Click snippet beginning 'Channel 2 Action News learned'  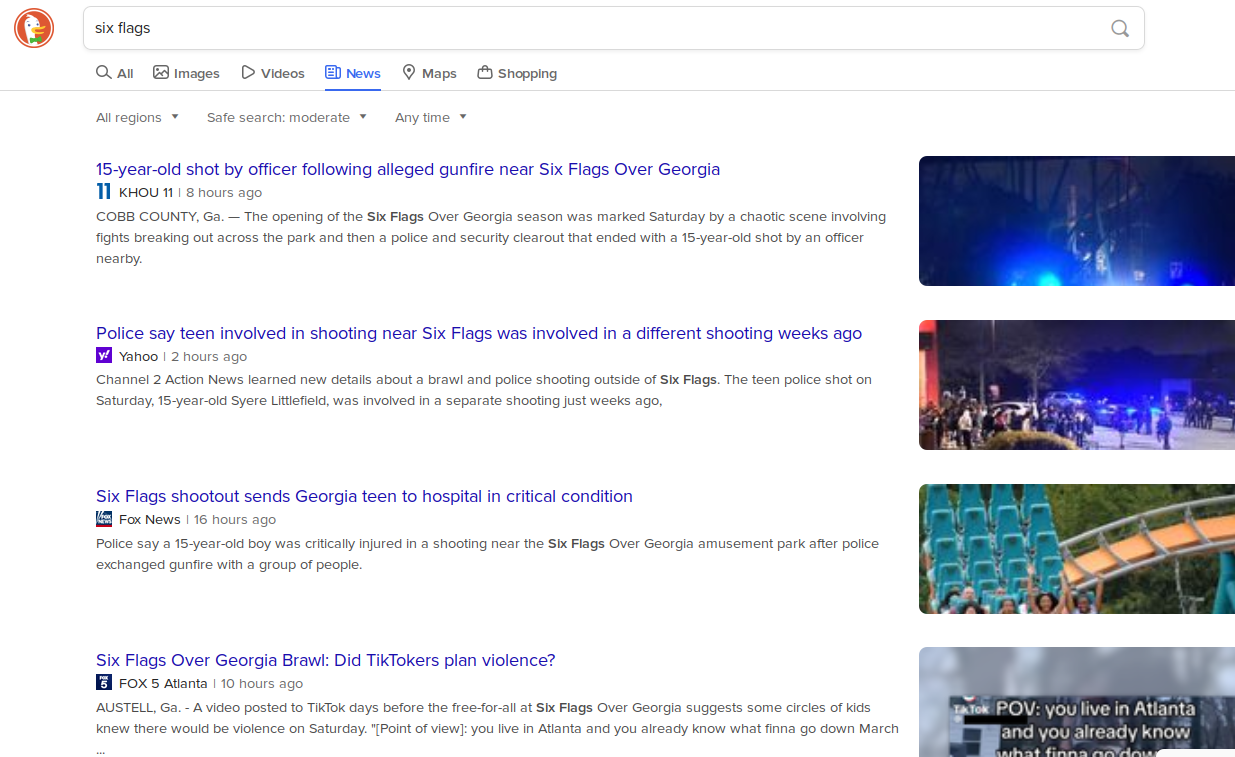484,390
